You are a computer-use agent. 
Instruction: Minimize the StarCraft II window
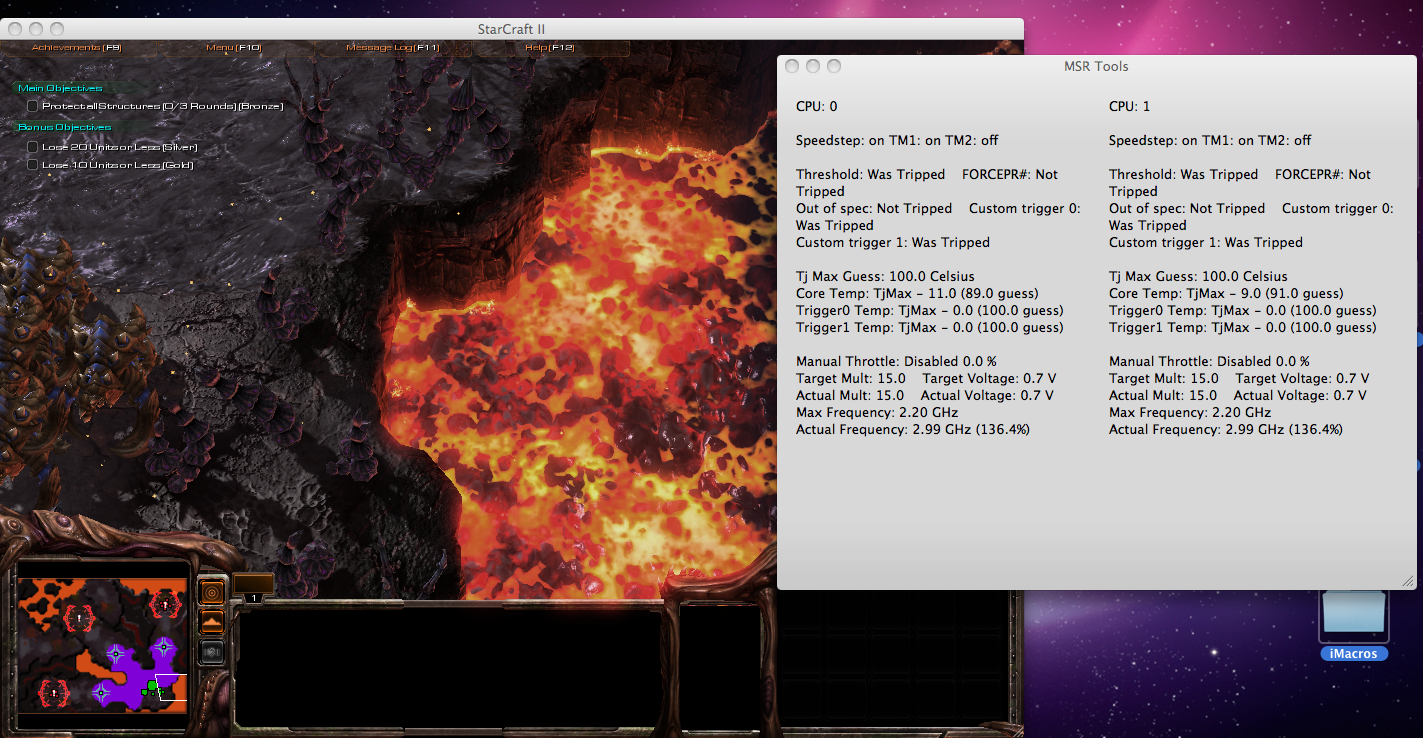point(36,29)
